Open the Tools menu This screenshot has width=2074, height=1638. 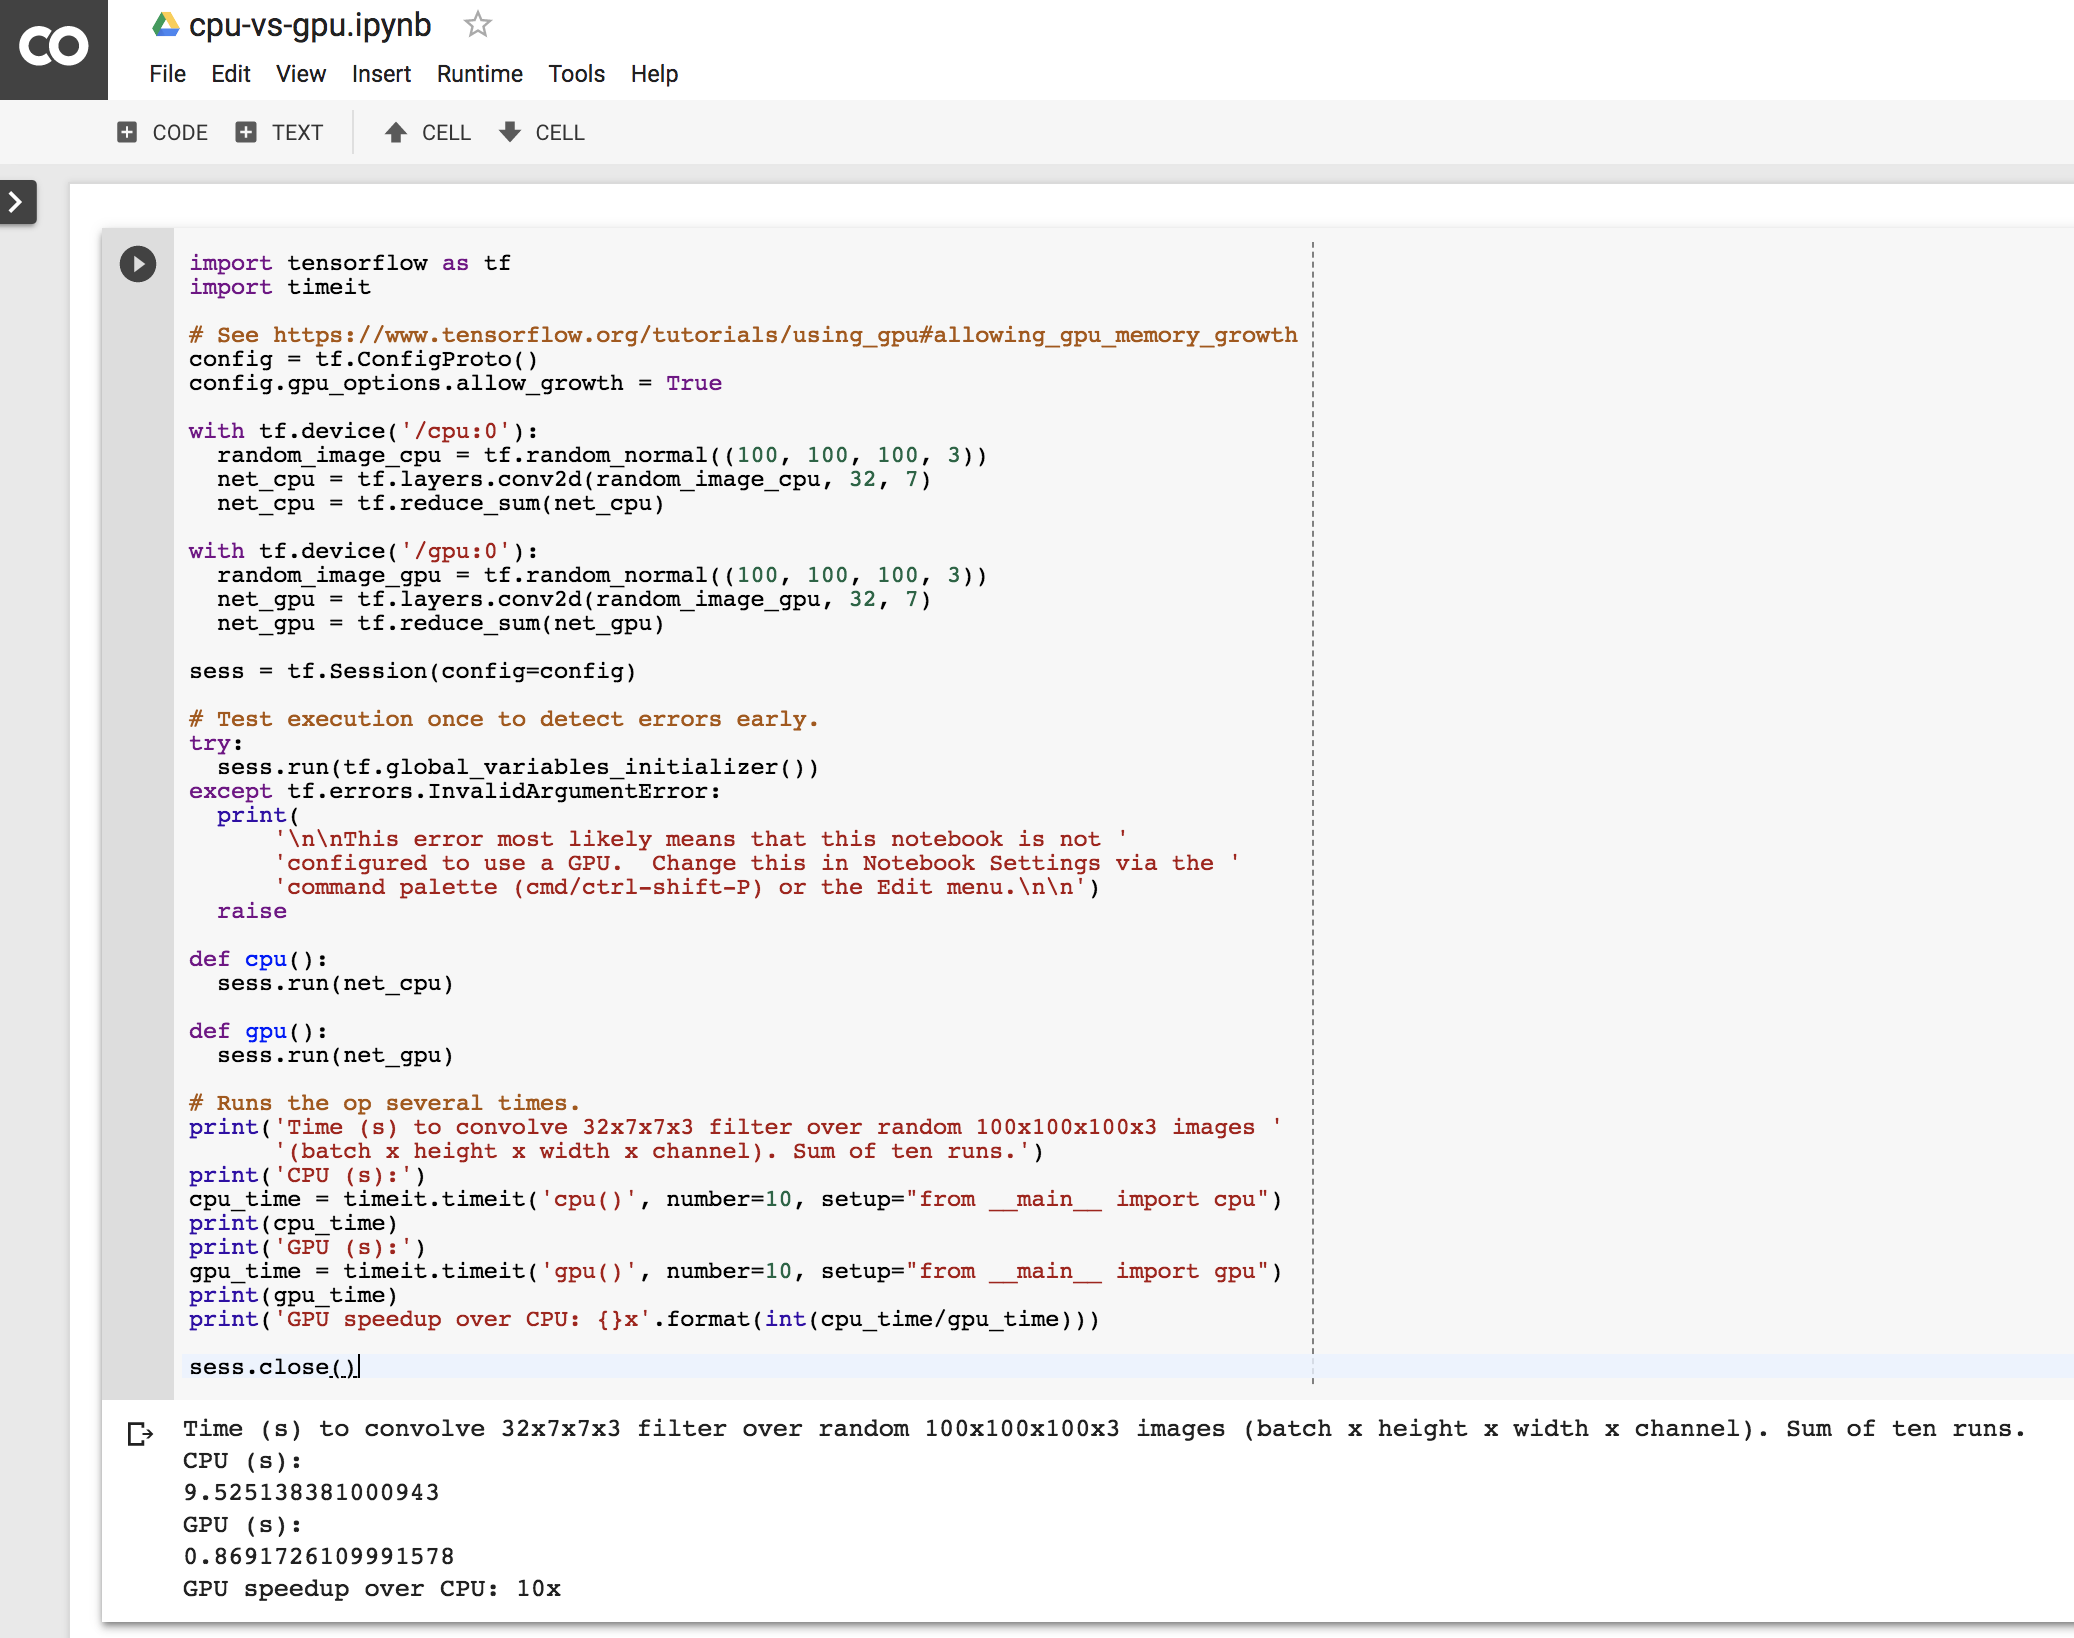576,74
